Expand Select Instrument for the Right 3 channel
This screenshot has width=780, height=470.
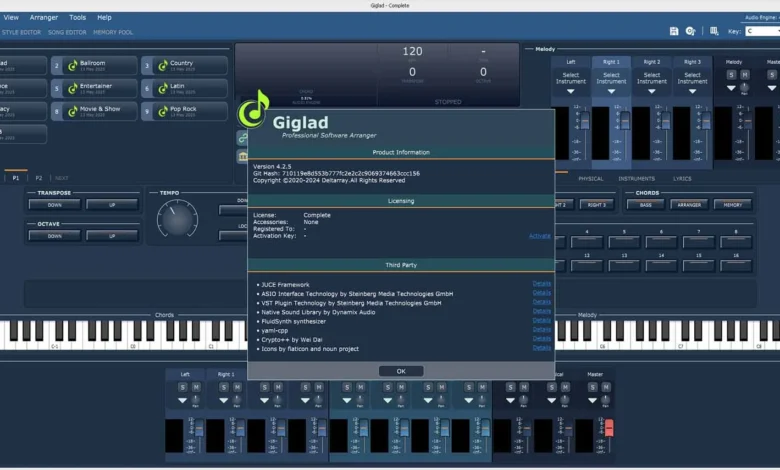[692, 91]
